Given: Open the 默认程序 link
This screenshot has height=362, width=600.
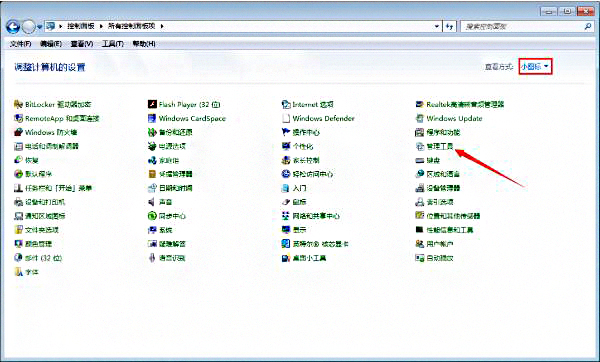Looking at the screenshot, I should coord(38,174).
